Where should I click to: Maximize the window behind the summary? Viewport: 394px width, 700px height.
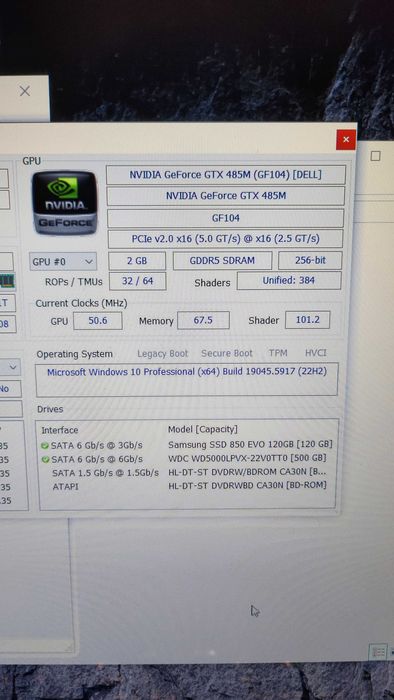(376, 156)
